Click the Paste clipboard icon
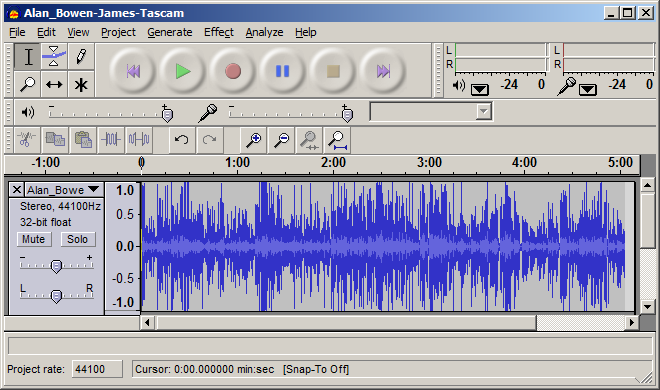Viewport: 660px width, 390px height. [x=83, y=140]
